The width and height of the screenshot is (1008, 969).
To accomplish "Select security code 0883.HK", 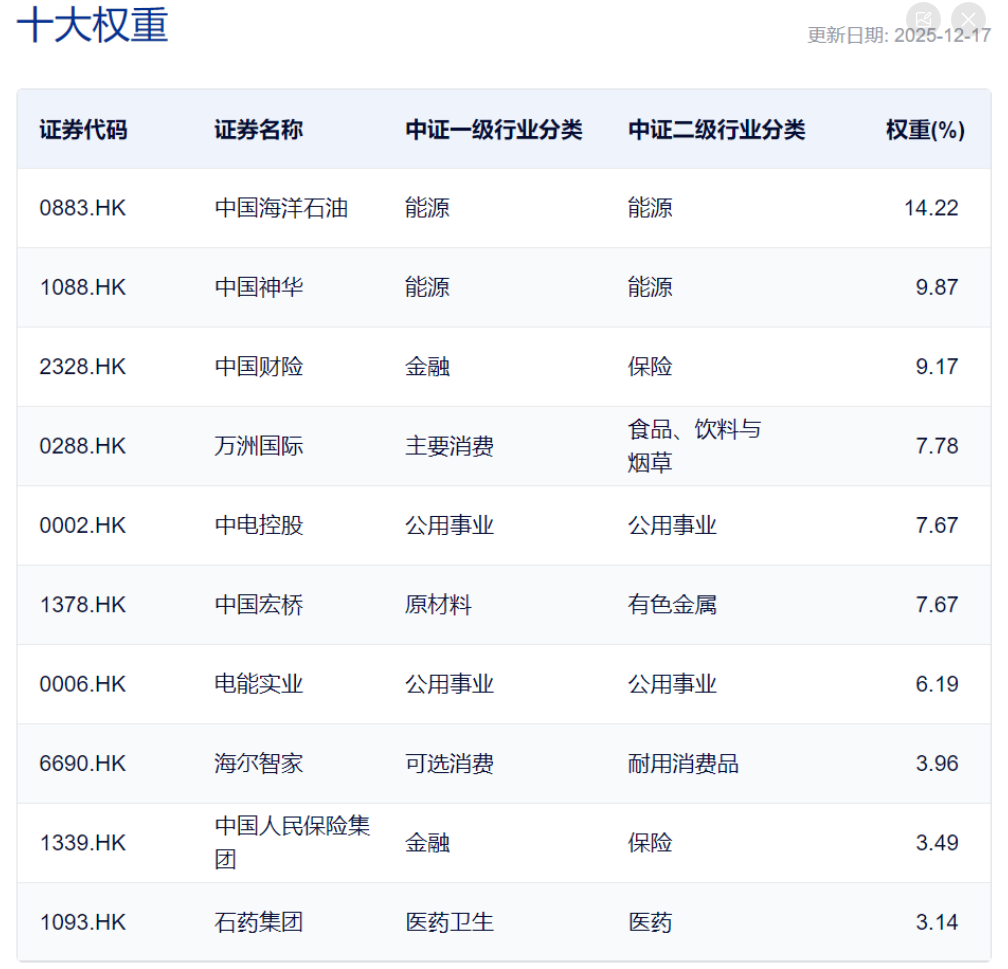I will tap(82, 208).
